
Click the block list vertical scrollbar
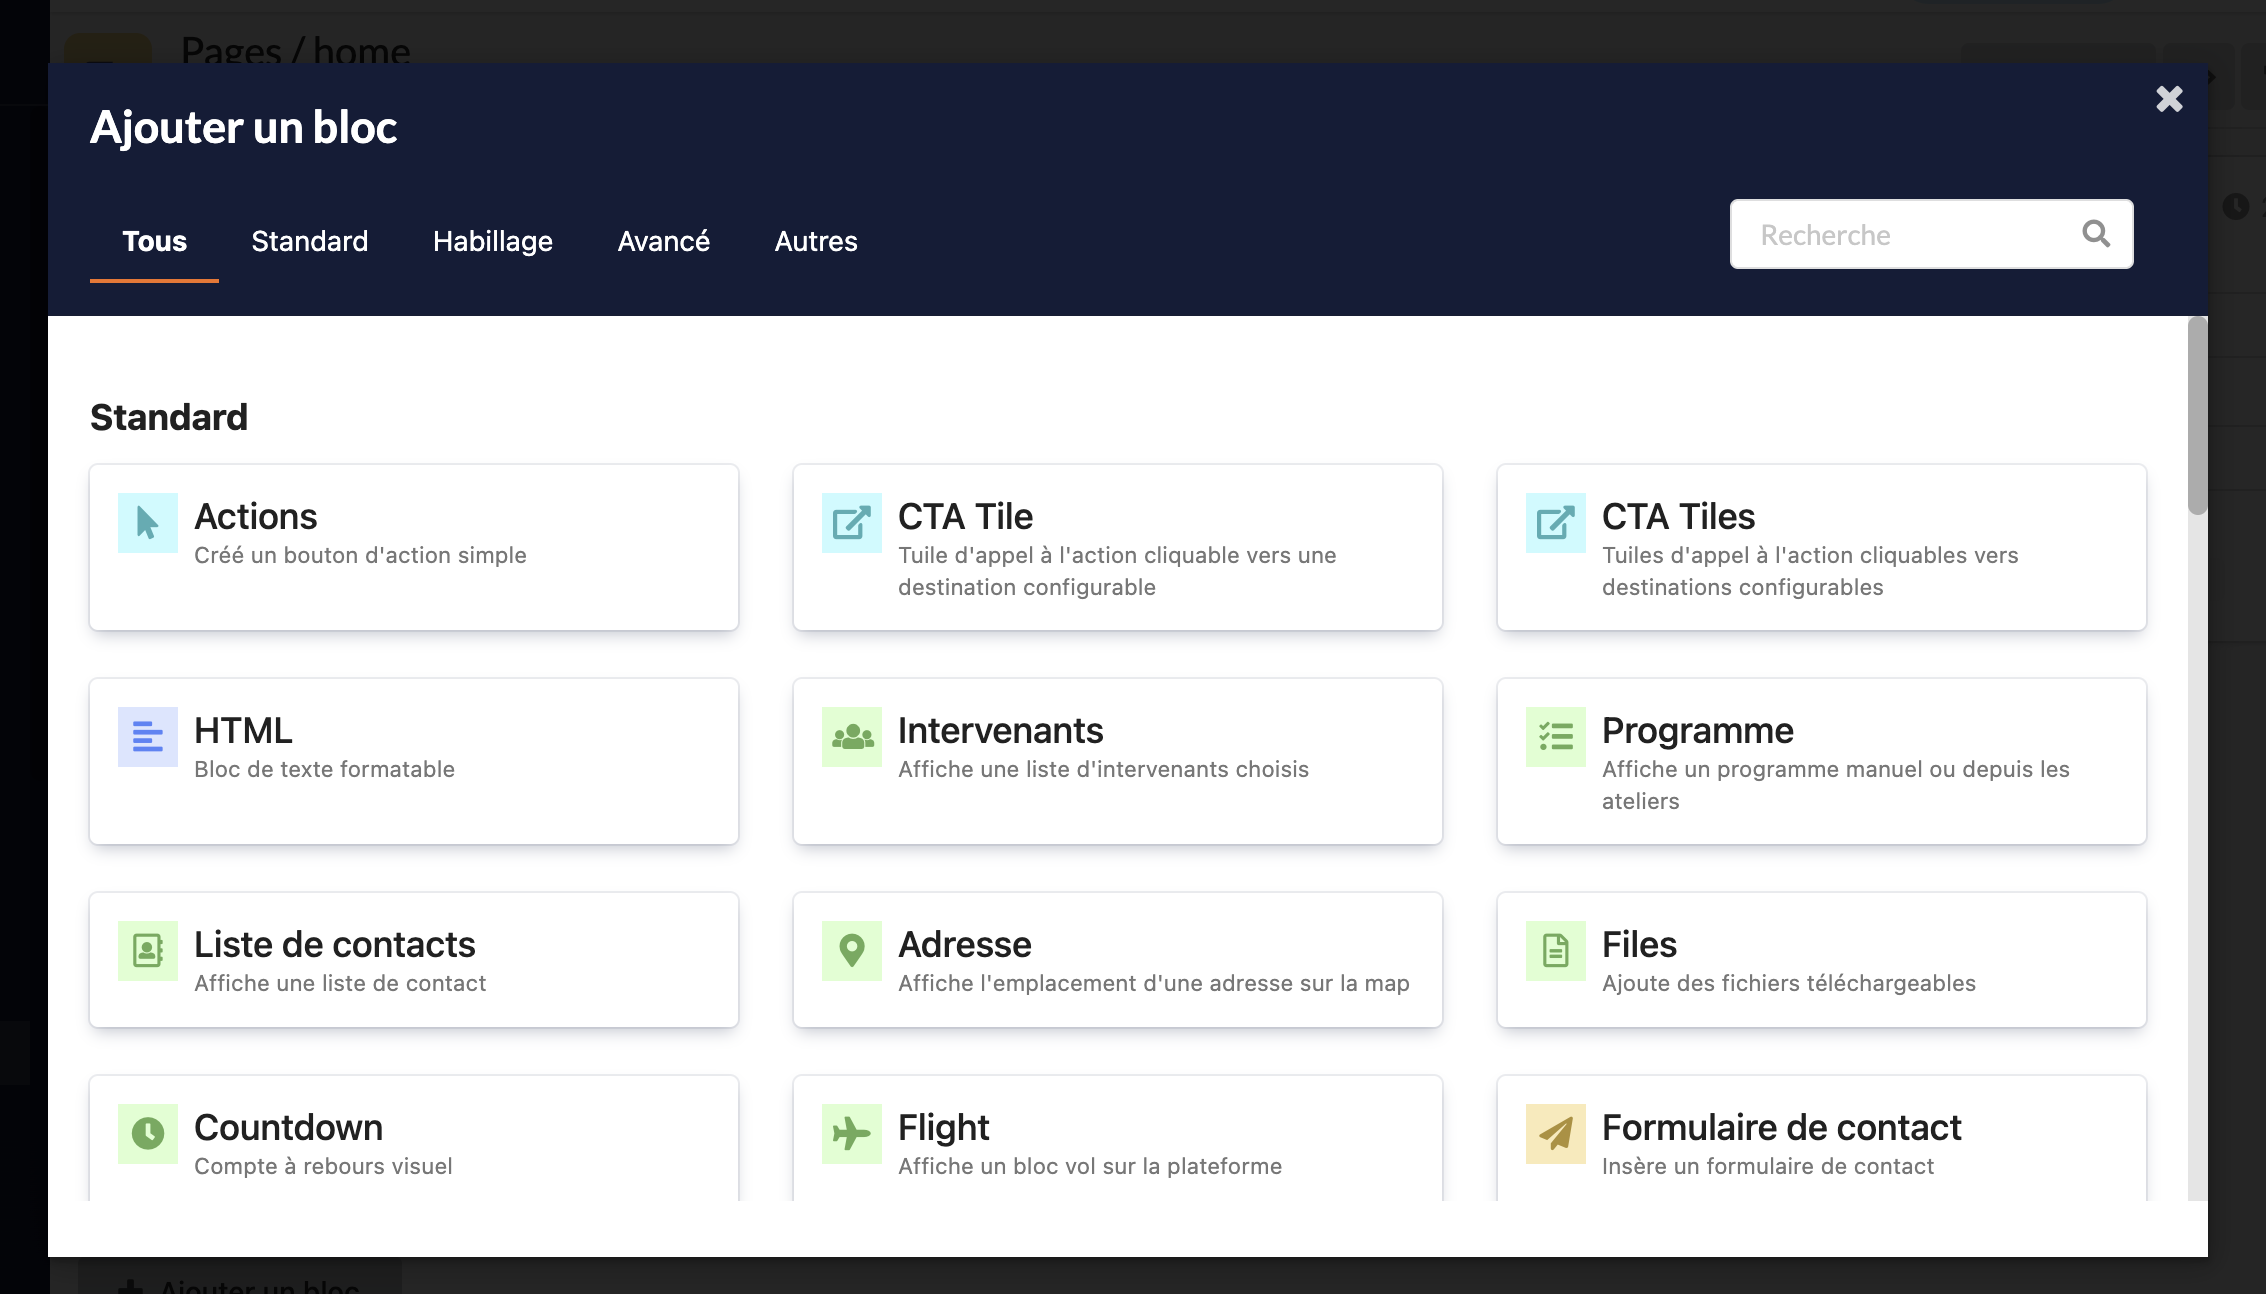(x=2197, y=415)
